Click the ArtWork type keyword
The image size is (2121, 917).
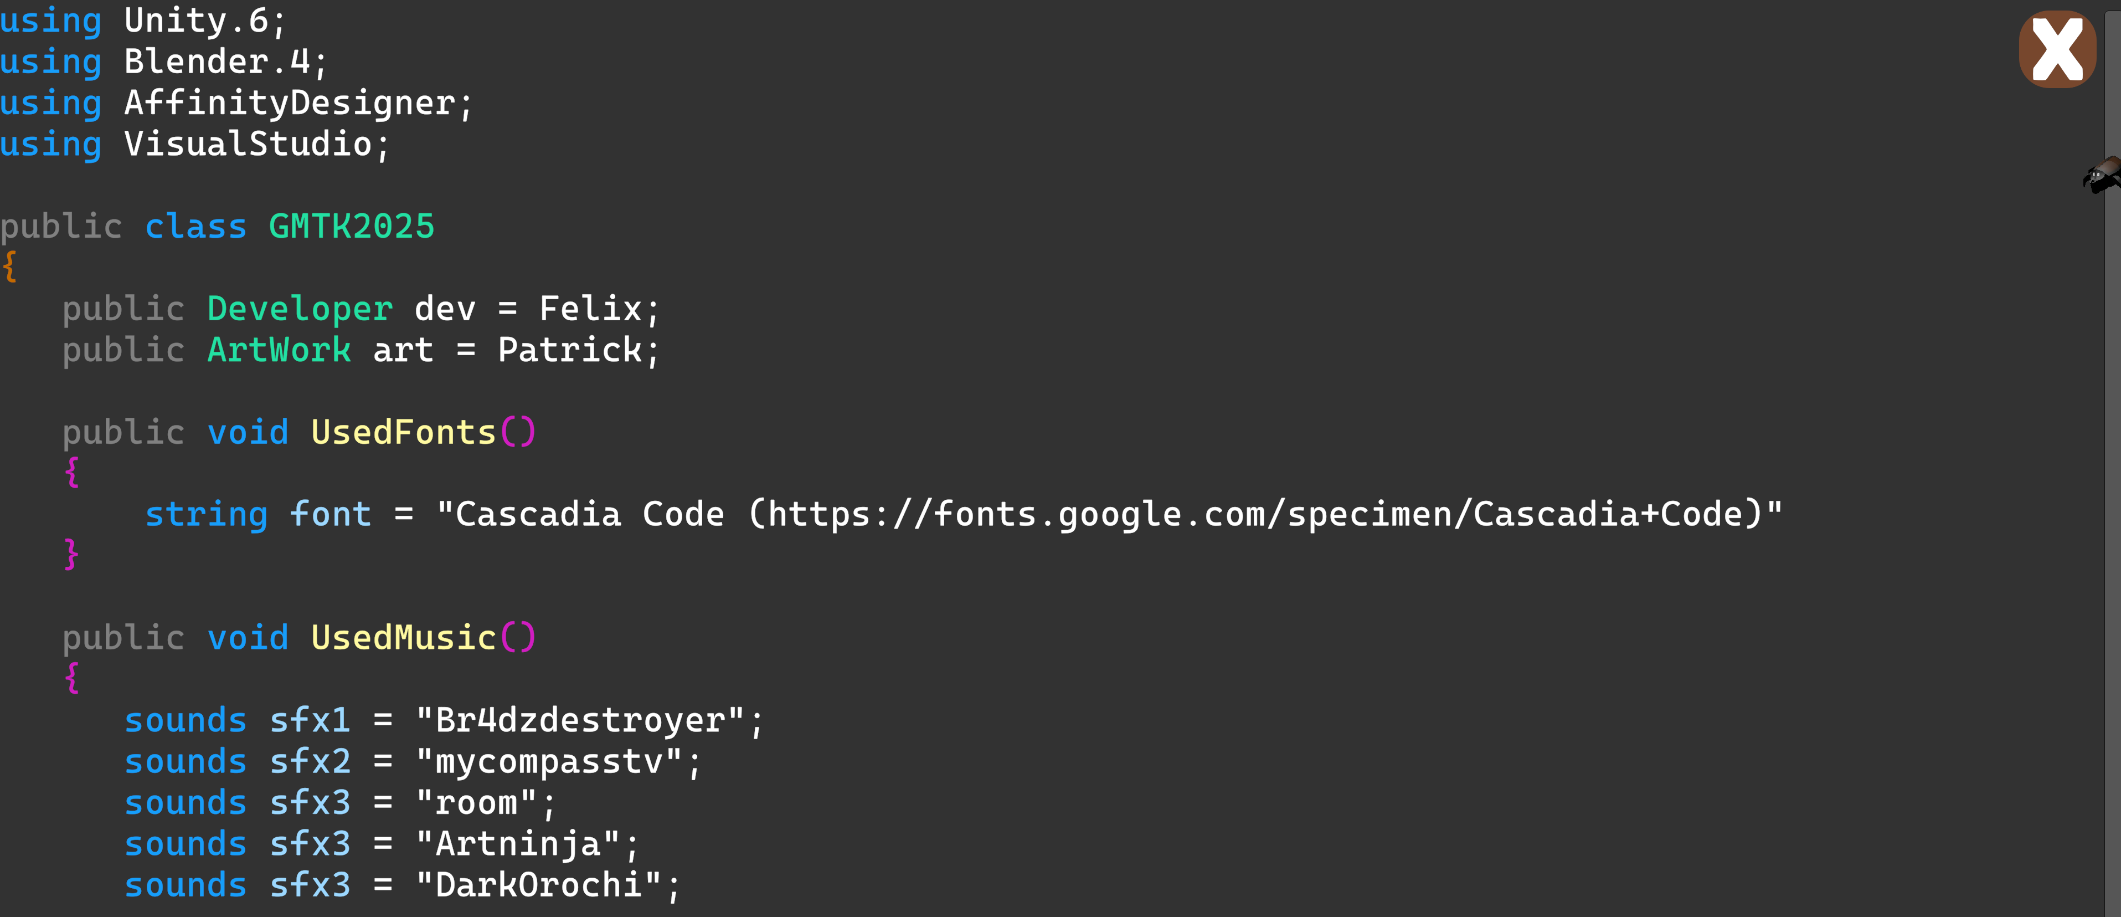click(279, 350)
